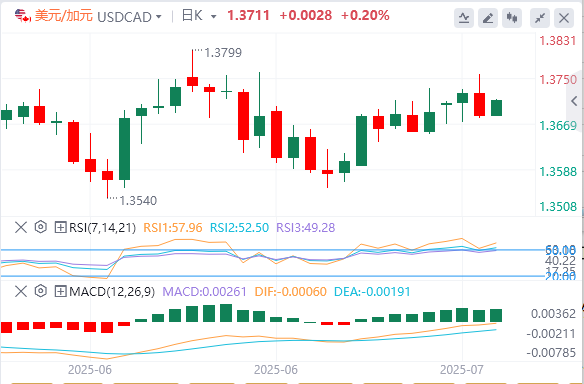The height and width of the screenshot is (384, 584).
Task: Click the US/Canada flag pair icon
Action: click(x=23, y=16)
